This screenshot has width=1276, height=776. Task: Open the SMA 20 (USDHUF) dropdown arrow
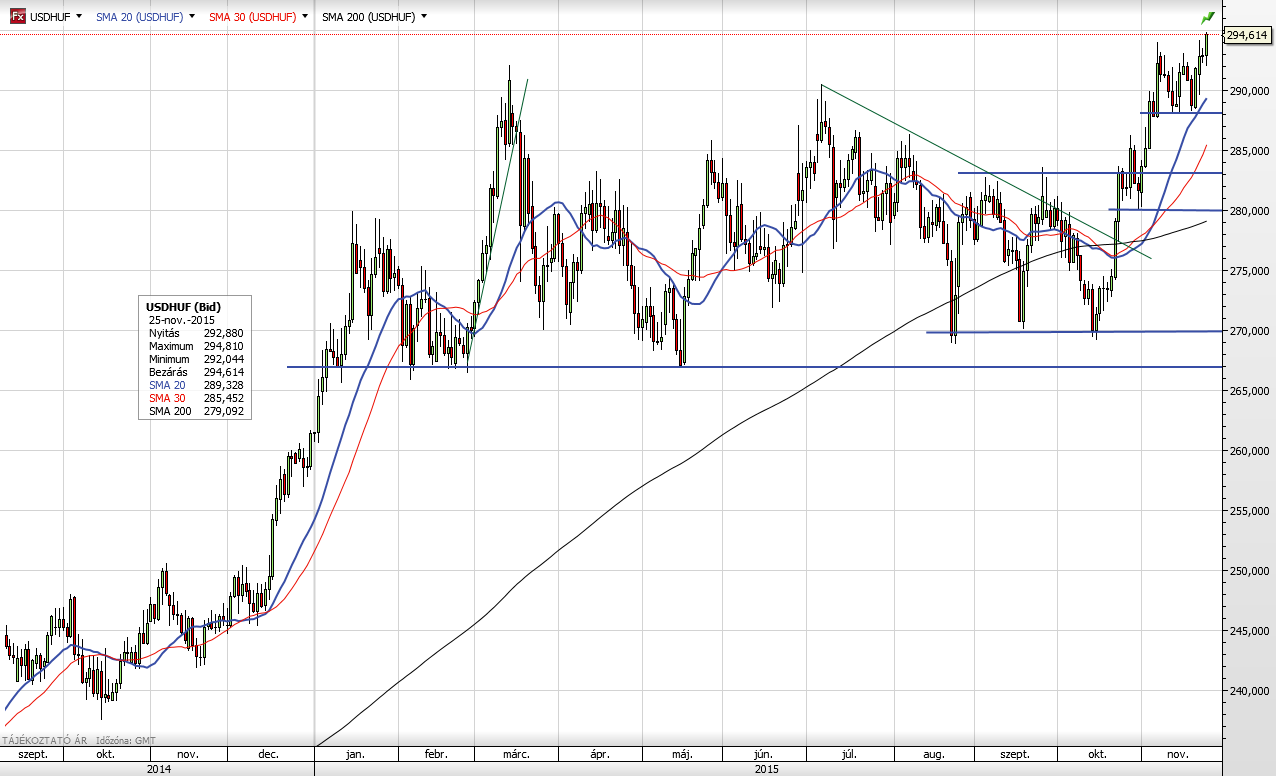pos(192,16)
